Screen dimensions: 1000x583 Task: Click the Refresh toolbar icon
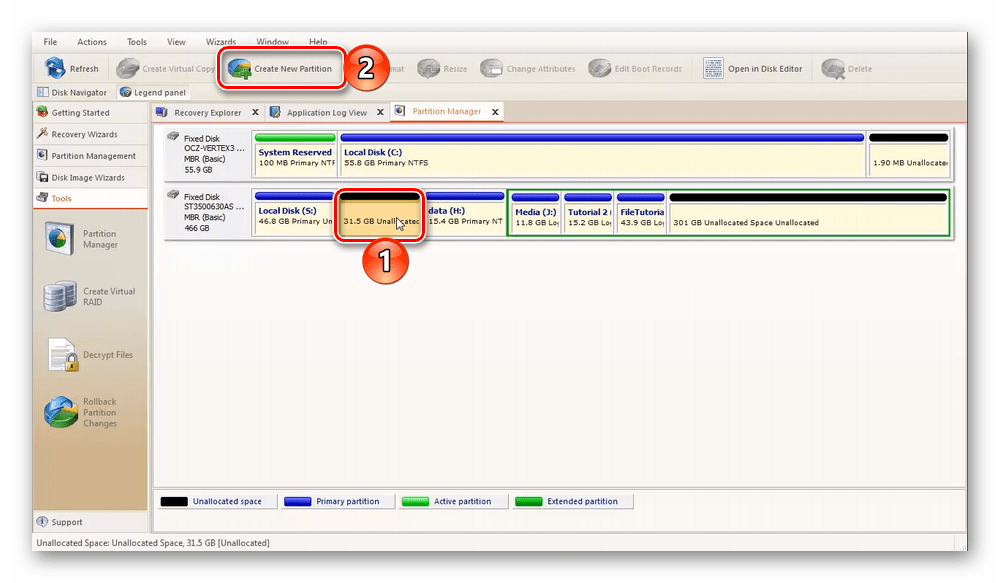pos(55,68)
